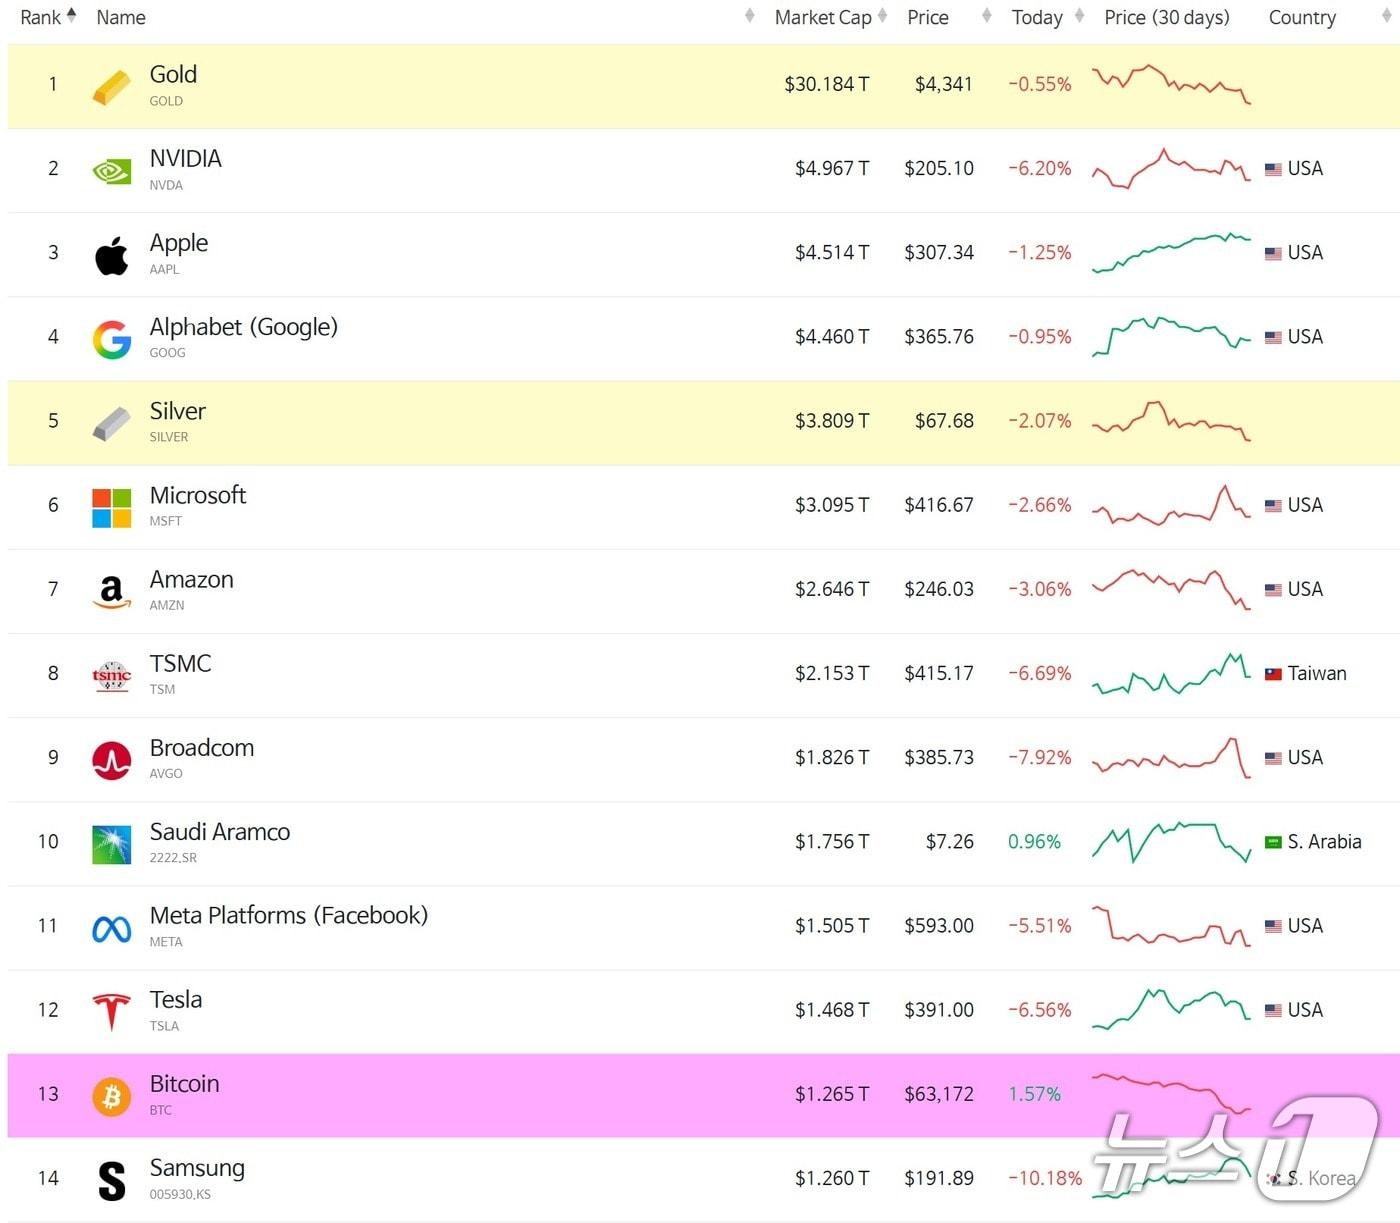Image resolution: width=1400 pixels, height=1223 pixels.
Task: Open the Microsoft four-square logo
Action: [x=112, y=508]
